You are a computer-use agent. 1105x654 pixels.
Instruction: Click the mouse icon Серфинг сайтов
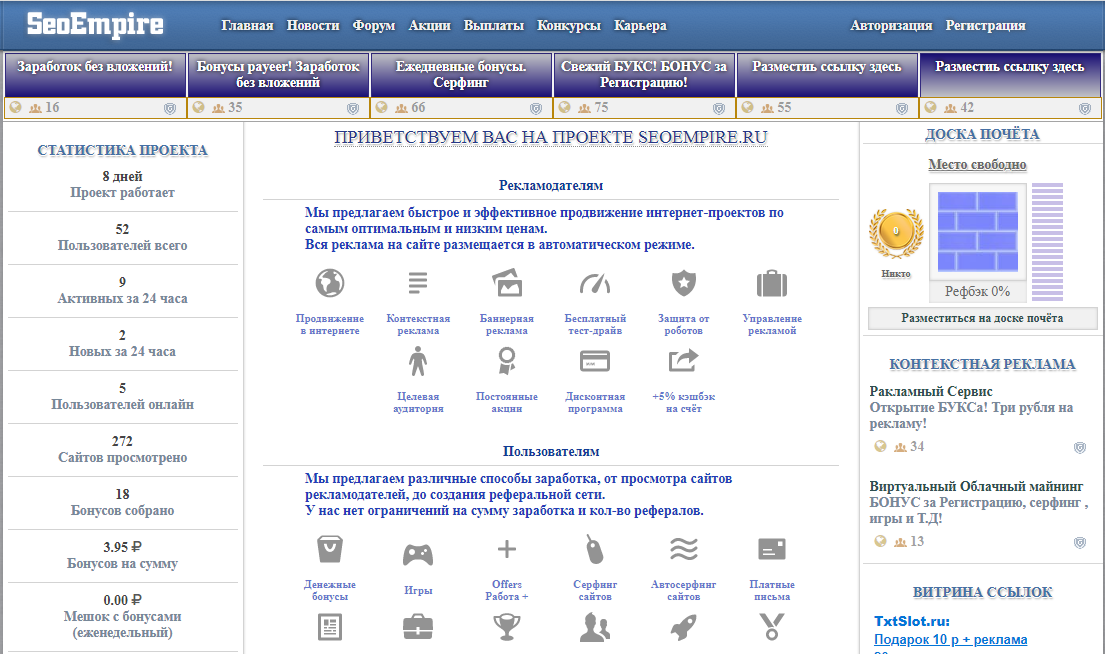(594, 549)
